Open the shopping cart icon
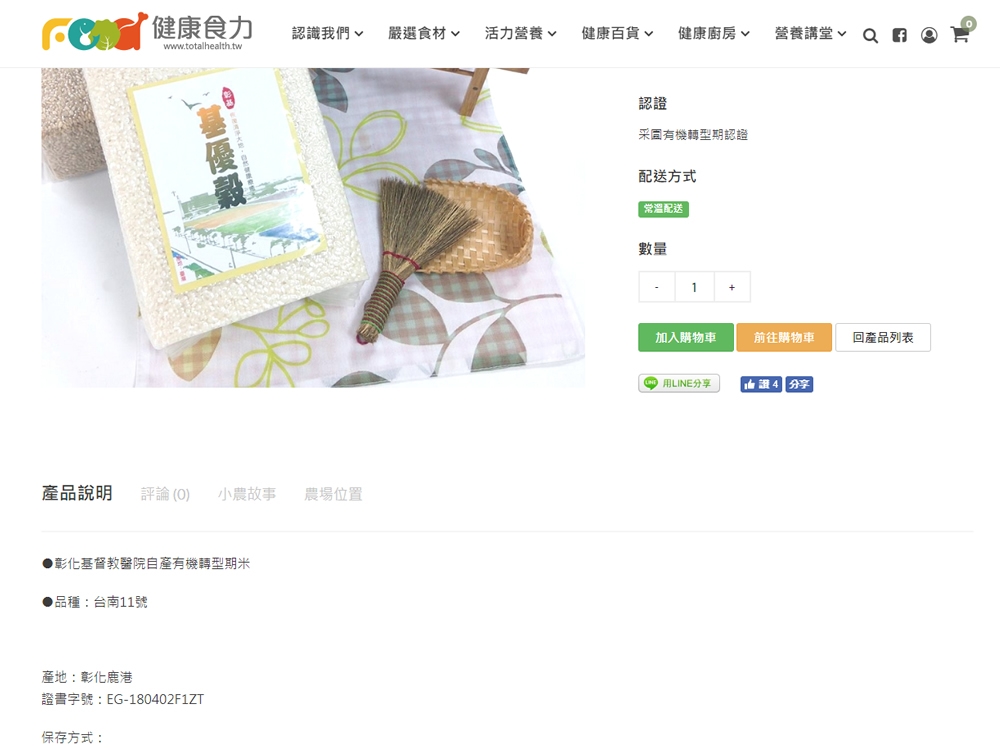Screen dimensions: 1000x750 960,34
